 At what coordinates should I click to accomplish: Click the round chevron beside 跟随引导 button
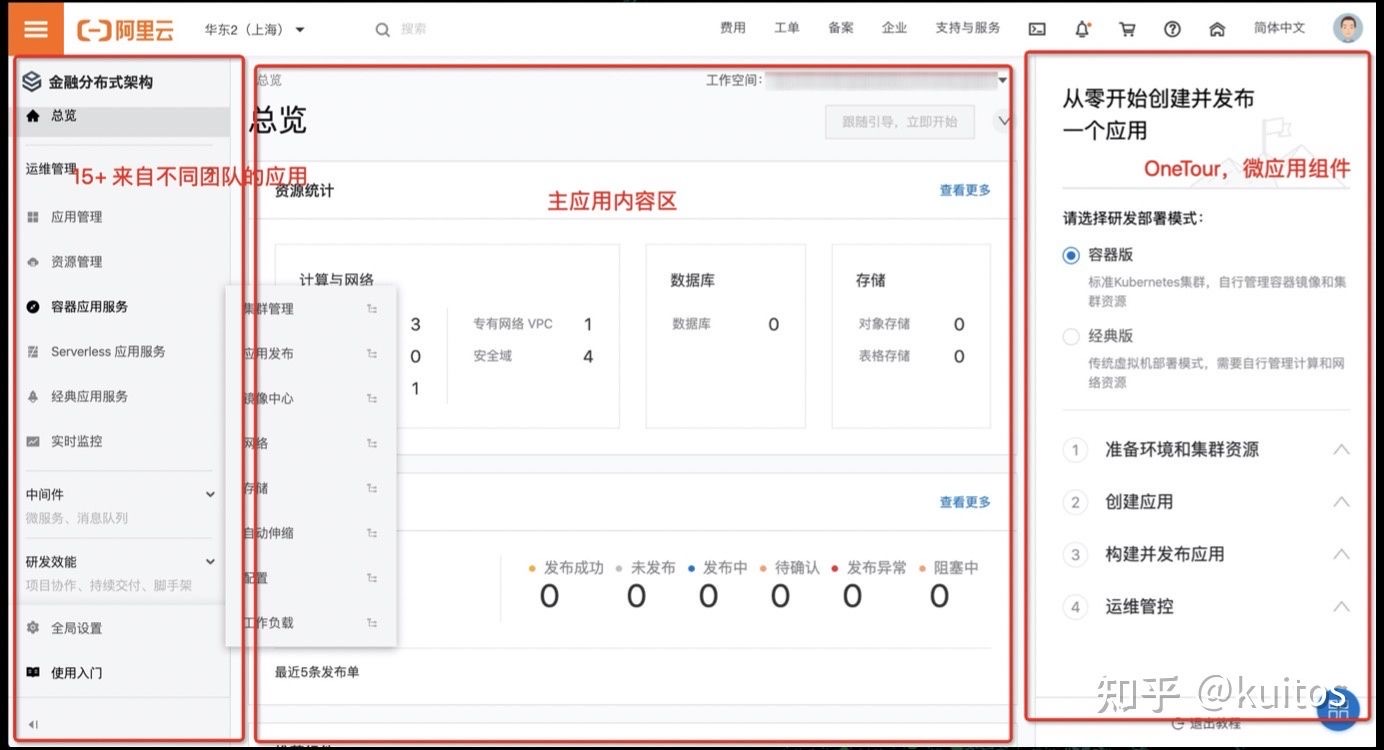[1004, 121]
